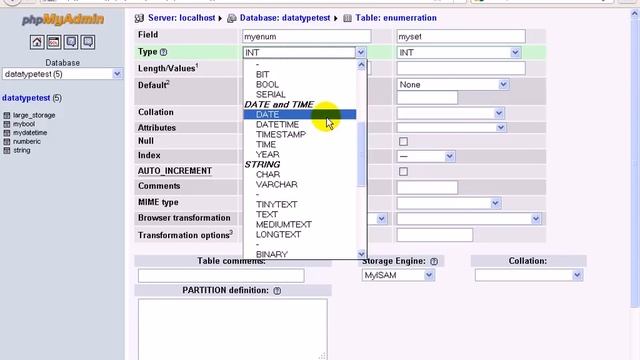The width and height of the screenshot is (640, 360).
Task: Open the myset Index dropdown
Action: [426, 156]
